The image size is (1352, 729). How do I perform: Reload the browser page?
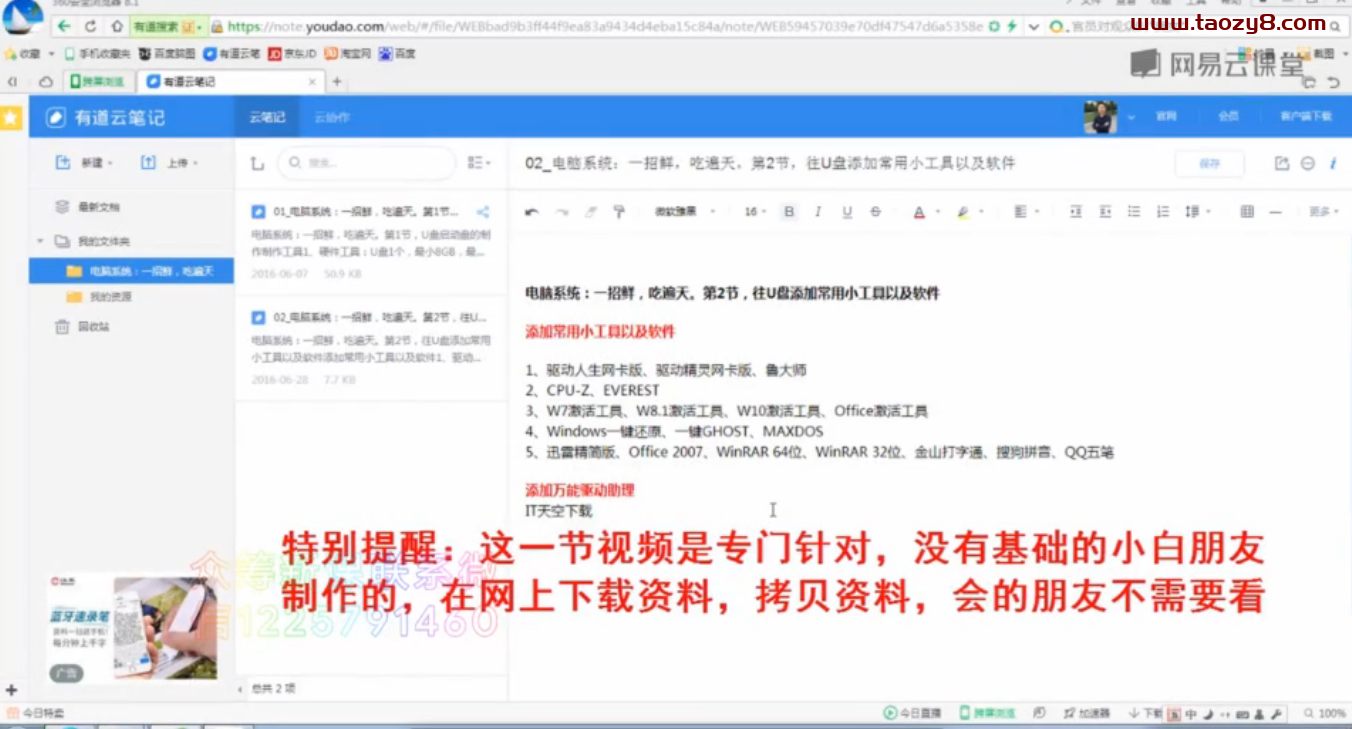click(91, 26)
